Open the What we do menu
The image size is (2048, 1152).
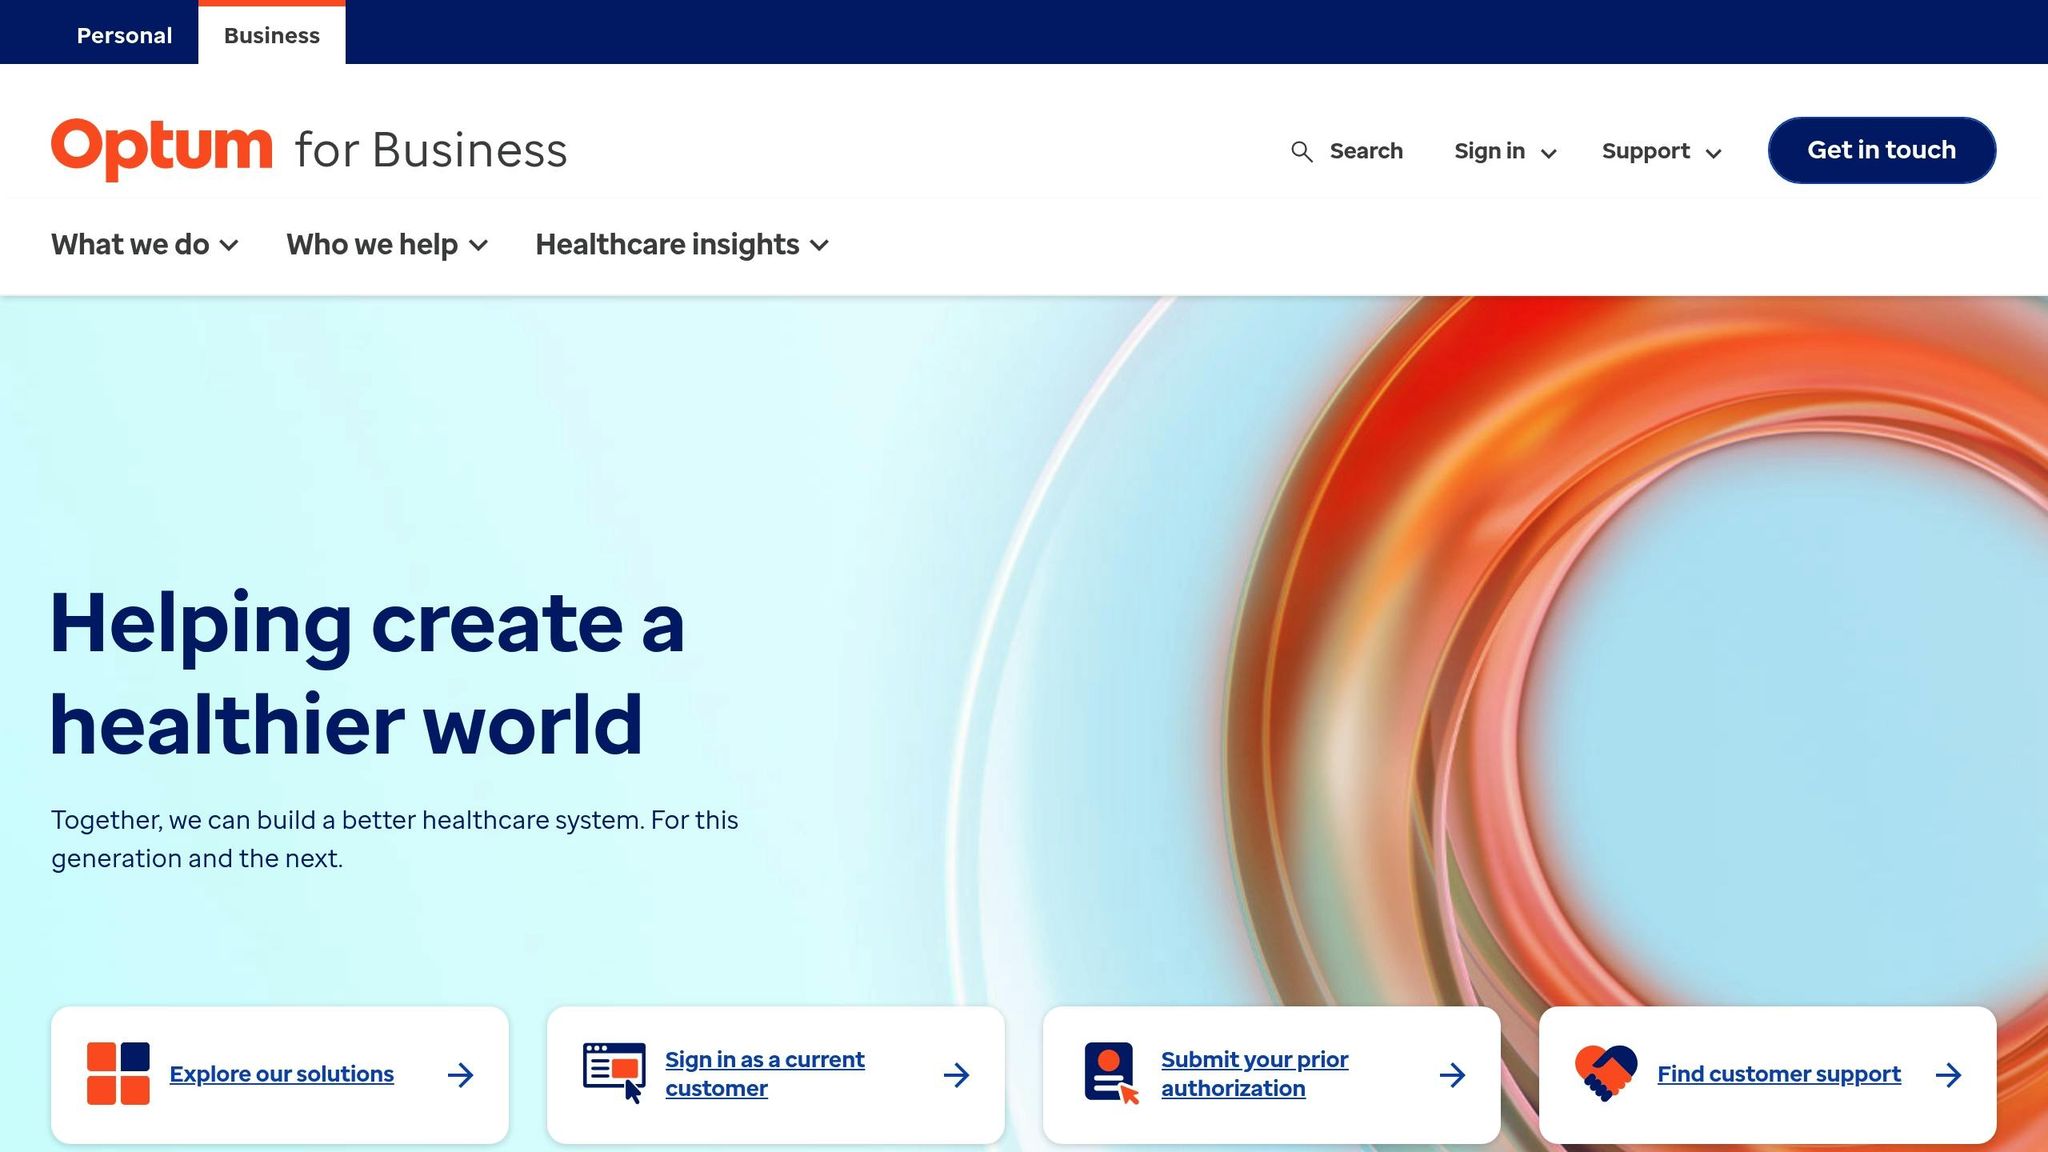(x=145, y=245)
